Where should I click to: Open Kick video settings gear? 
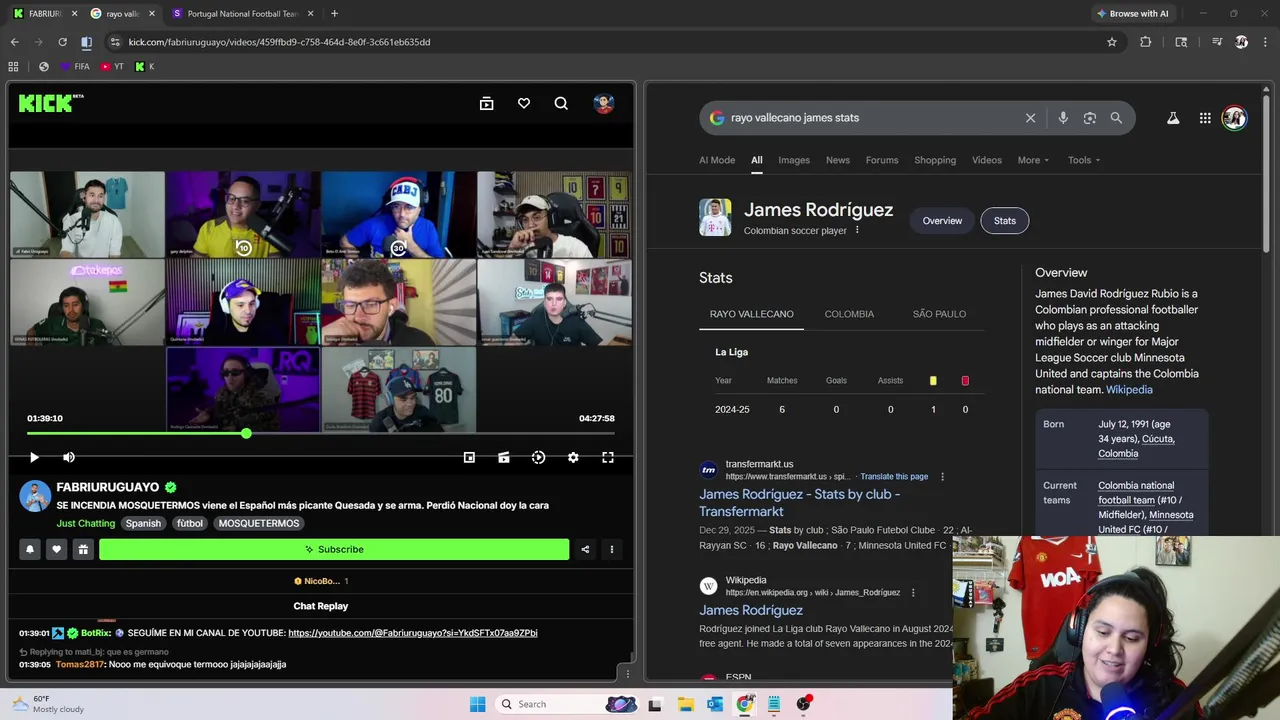point(573,457)
